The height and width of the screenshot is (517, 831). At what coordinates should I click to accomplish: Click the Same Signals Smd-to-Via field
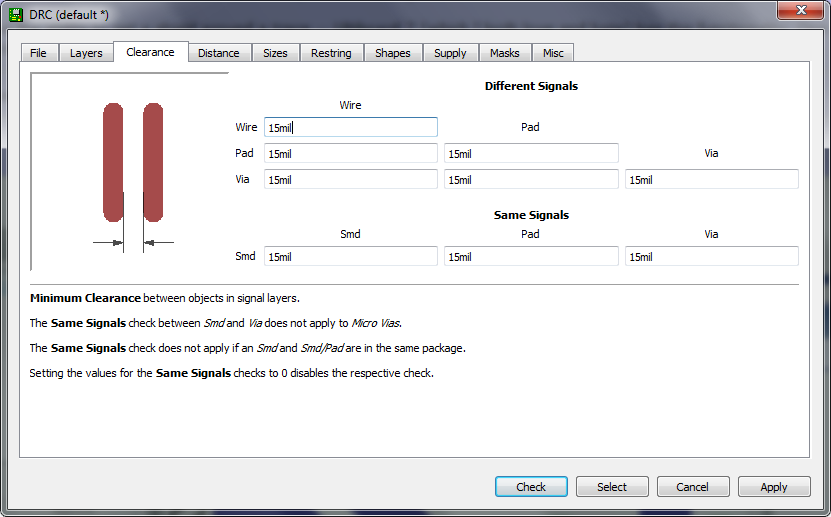712,256
